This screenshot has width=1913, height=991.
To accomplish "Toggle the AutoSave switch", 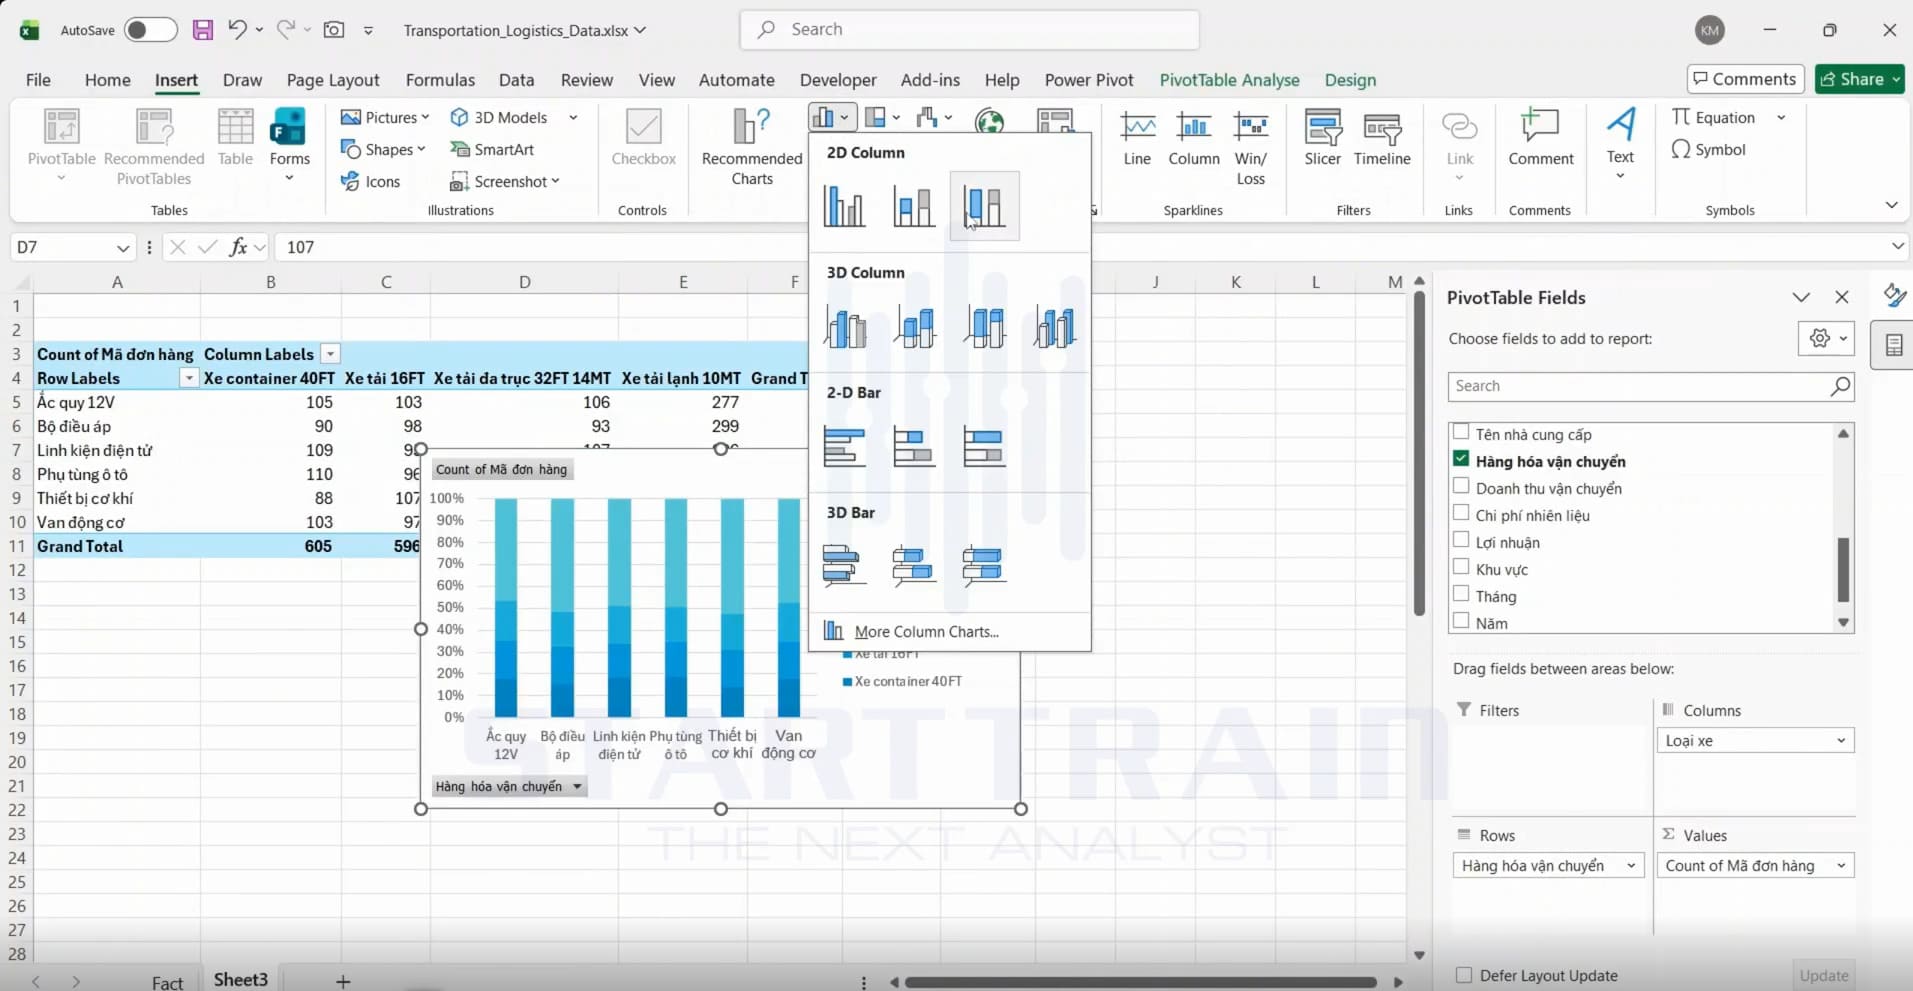I will pos(151,30).
